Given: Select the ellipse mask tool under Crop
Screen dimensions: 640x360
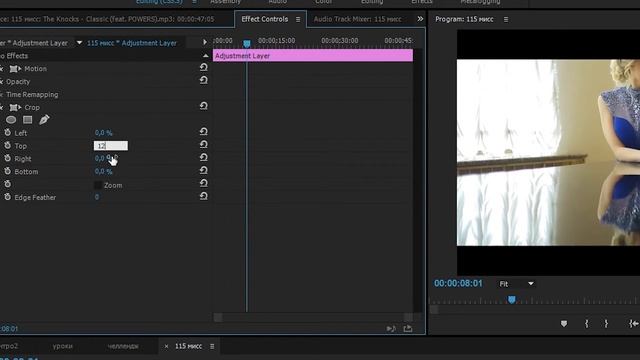Looking at the screenshot, I should click(11, 120).
